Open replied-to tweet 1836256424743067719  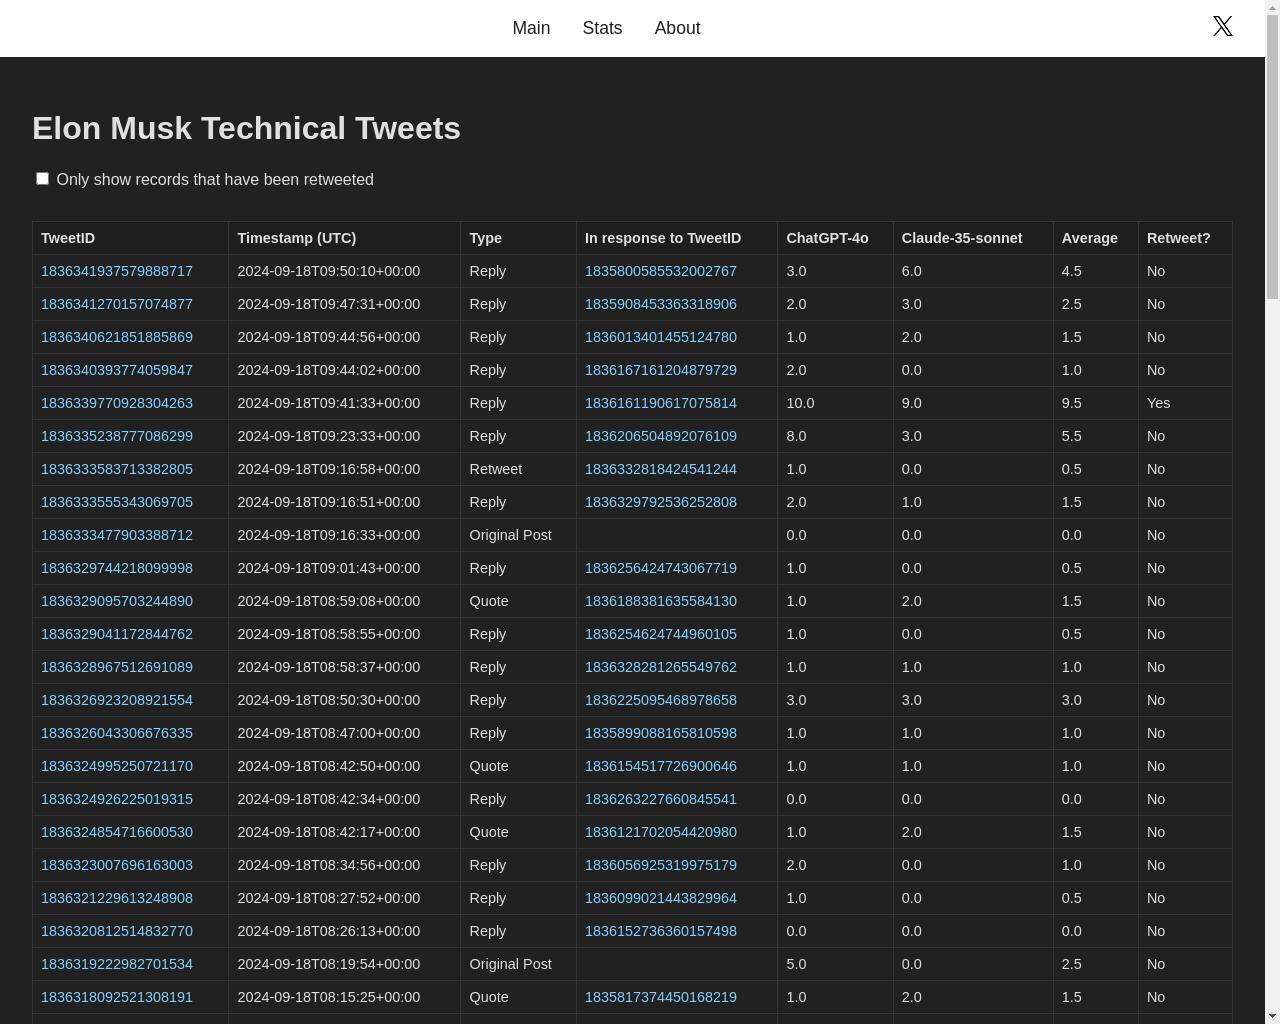[661, 568]
